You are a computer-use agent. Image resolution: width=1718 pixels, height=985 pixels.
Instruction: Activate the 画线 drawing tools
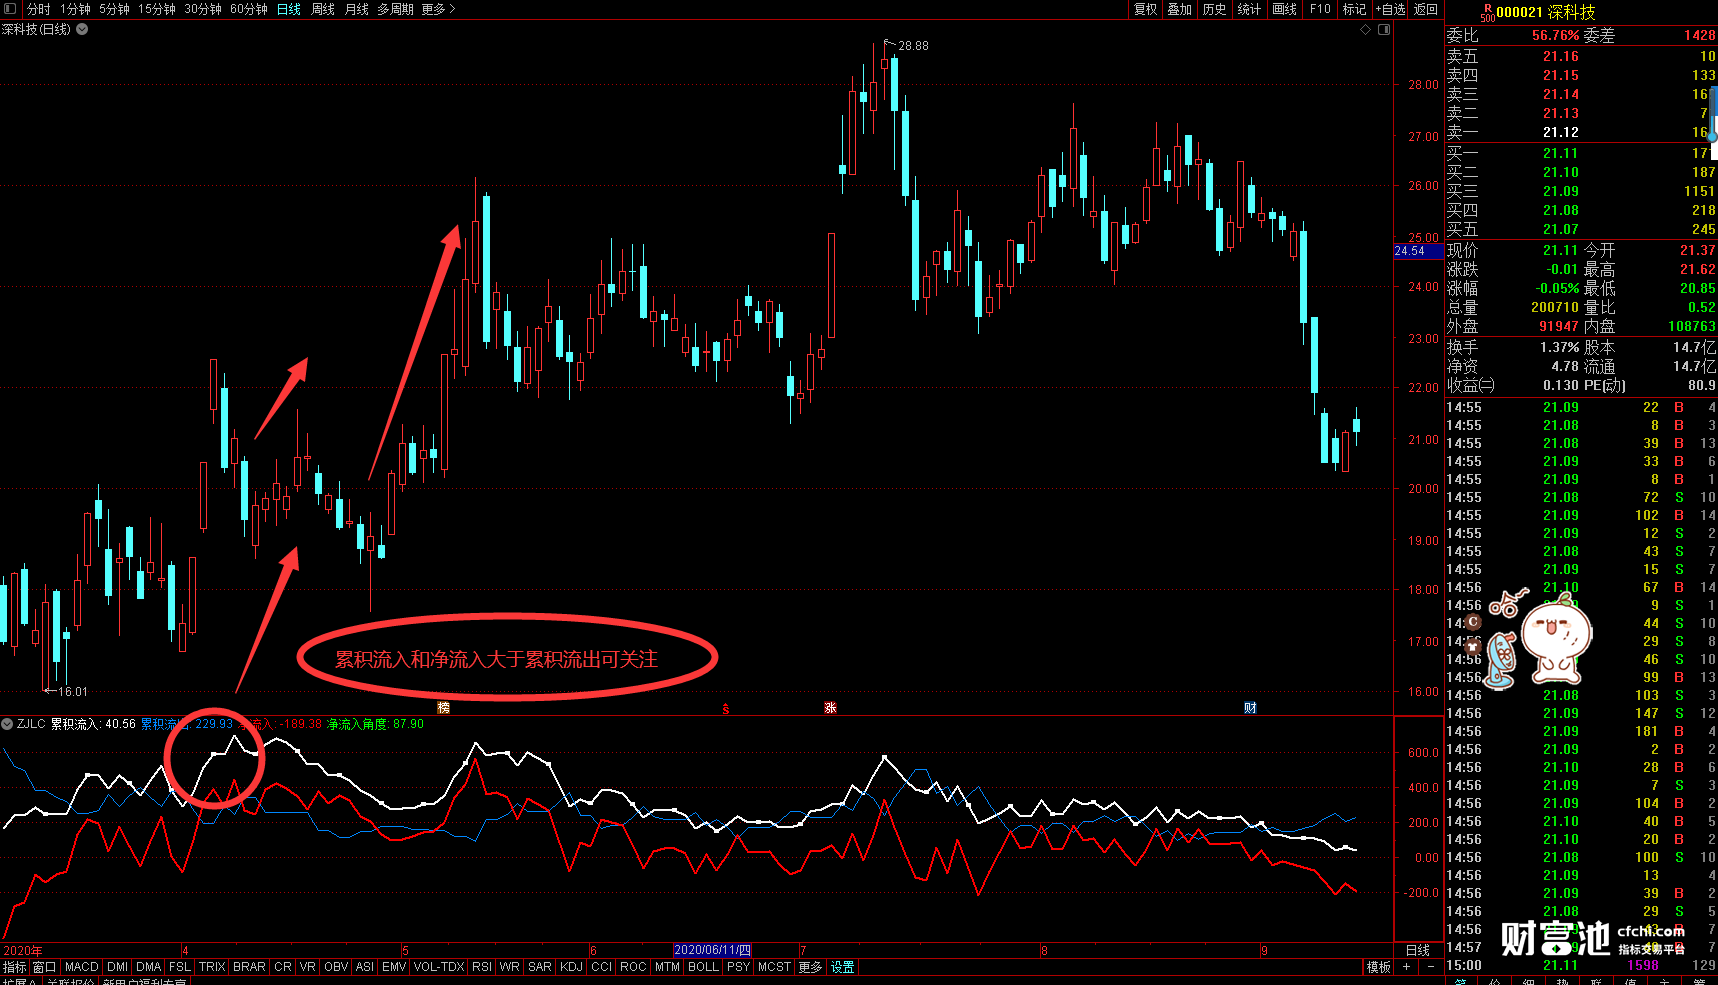pos(1284,9)
